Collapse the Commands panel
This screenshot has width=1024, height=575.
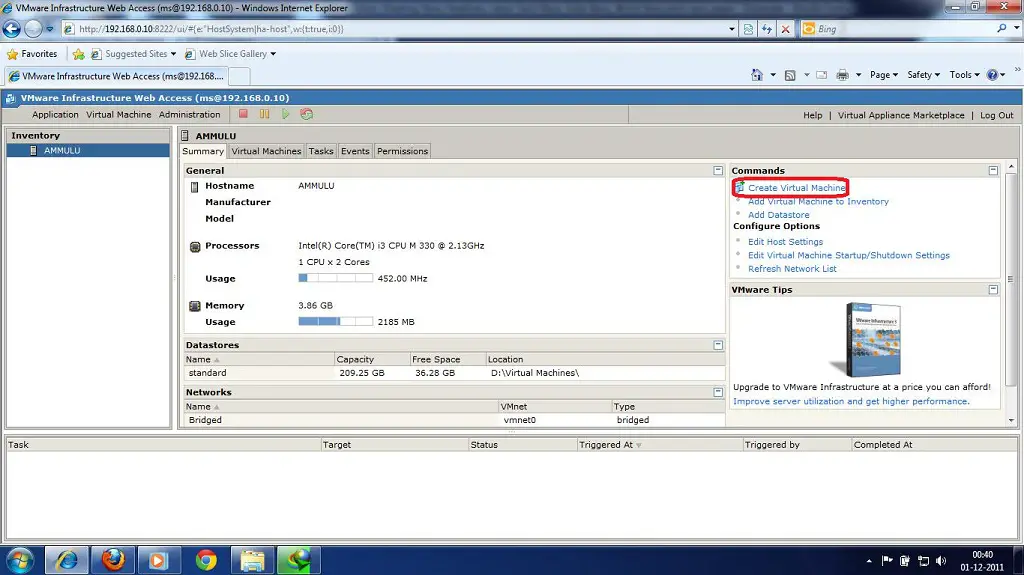tap(993, 171)
